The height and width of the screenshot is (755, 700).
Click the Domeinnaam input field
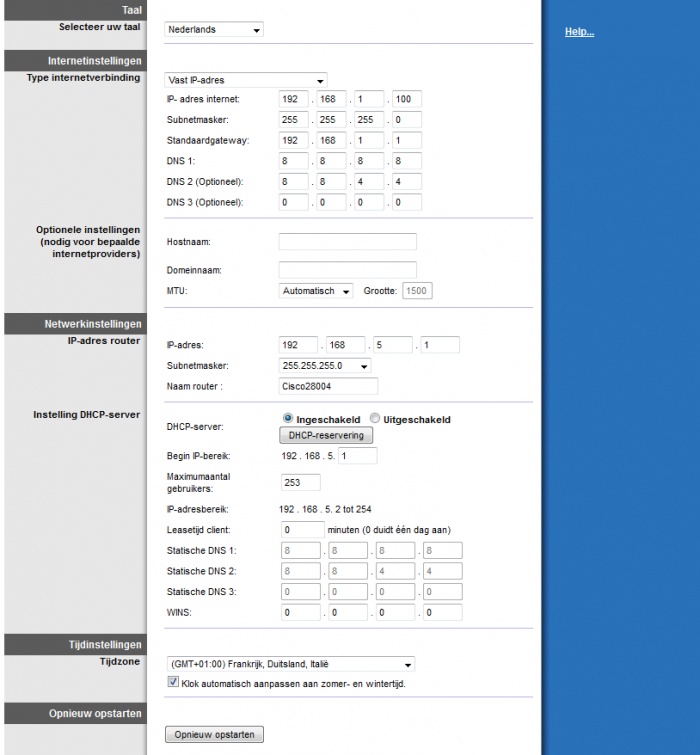348,270
